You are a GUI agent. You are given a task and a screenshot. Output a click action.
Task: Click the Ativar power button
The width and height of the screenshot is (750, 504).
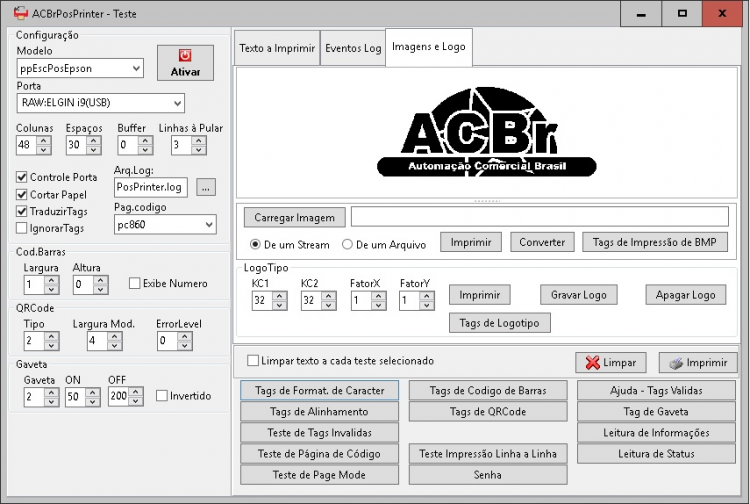pyautogui.click(x=185, y=63)
